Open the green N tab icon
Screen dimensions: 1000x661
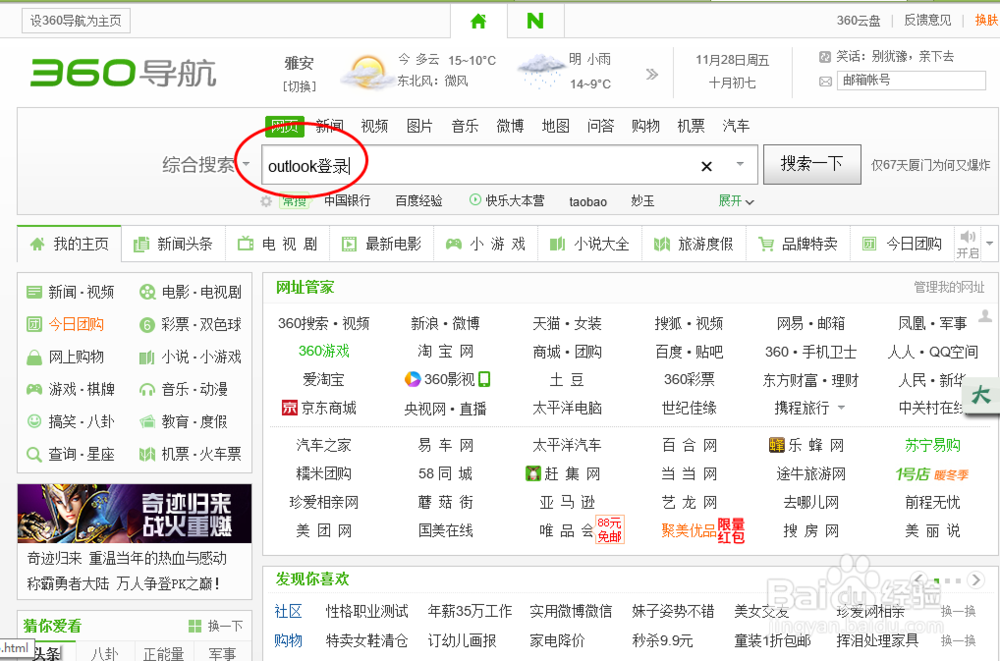(x=535, y=21)
